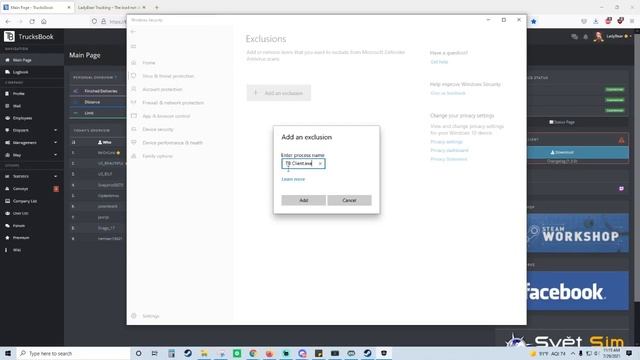Image resolution: width=640 pixels, height=360 pixels.
Task: Open the Windows Start menu
Action: click(8, 353)
